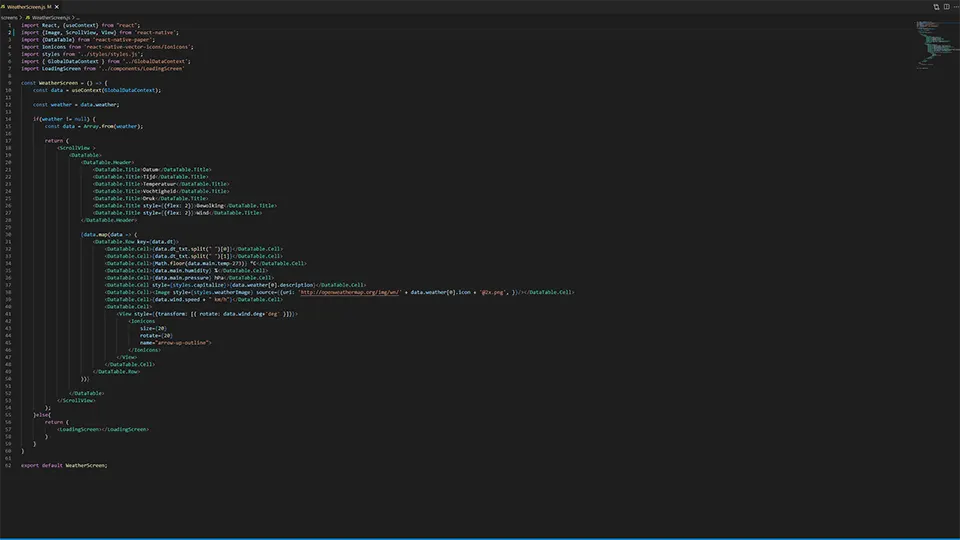The height and width of the screenshot is (540, 960).
Task: Click 'data.weather' assignment on line 12
Action: pos(99,105)
